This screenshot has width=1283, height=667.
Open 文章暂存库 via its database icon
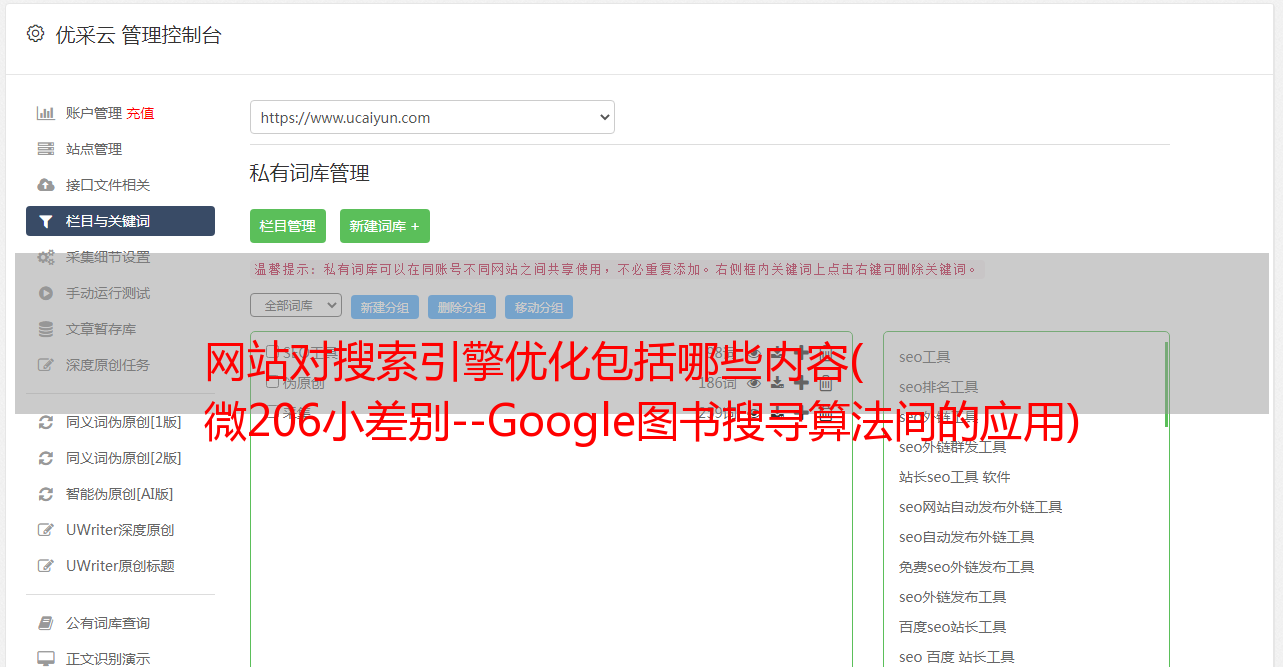[46, 329]
